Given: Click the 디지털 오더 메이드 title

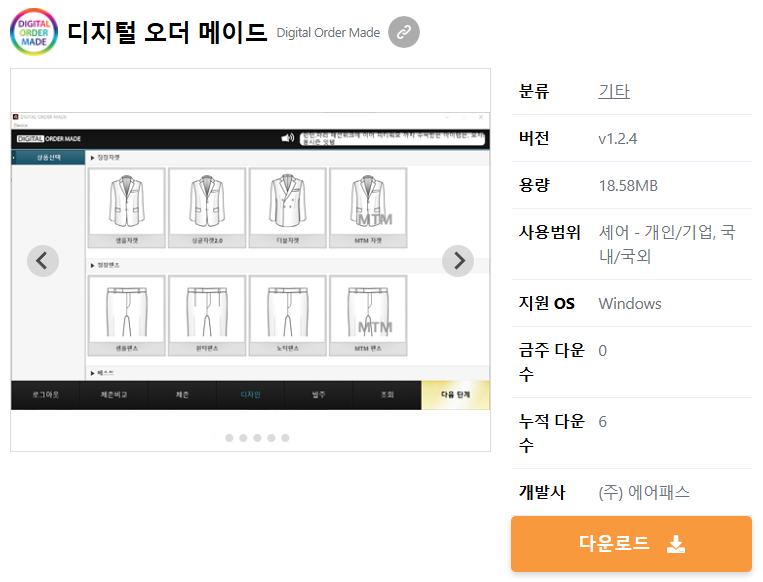Looking at the screenshot, I should pos(167,33).
